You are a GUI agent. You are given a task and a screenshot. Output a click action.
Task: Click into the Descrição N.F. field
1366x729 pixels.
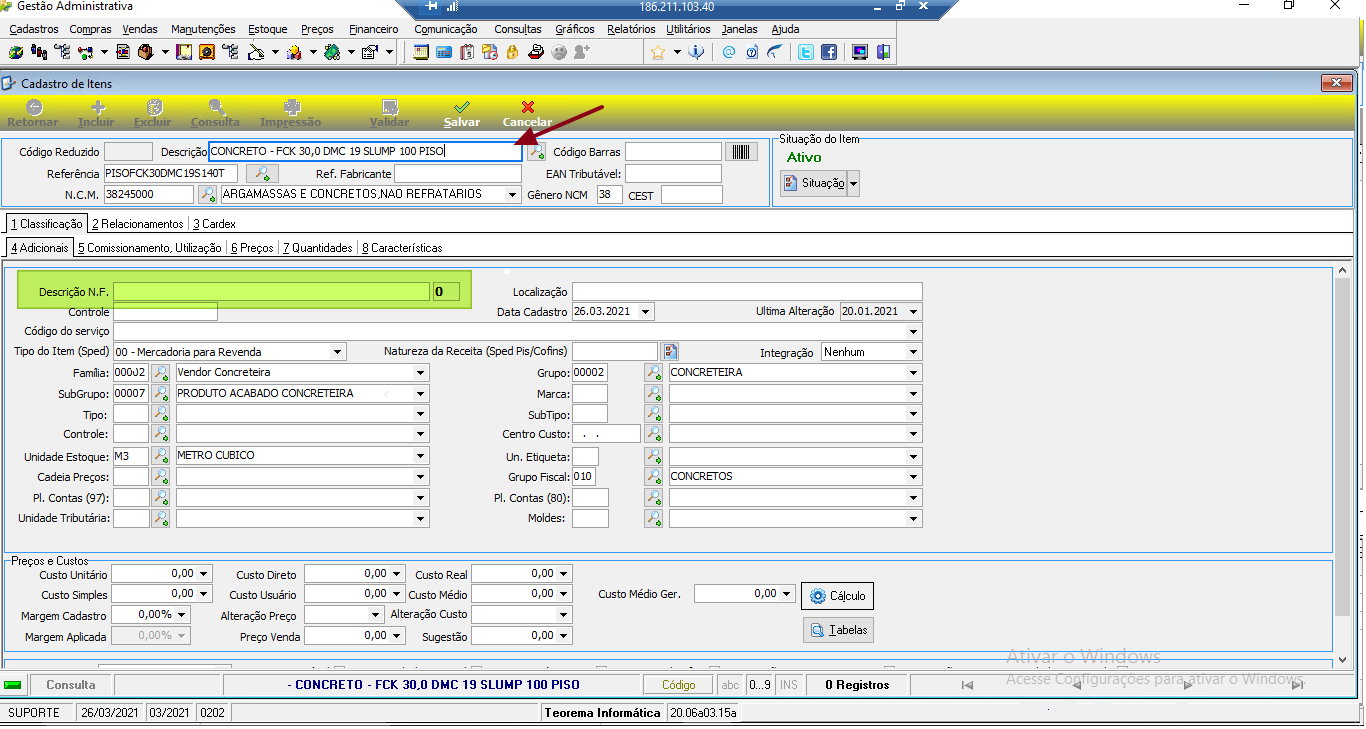pos(271,292)
